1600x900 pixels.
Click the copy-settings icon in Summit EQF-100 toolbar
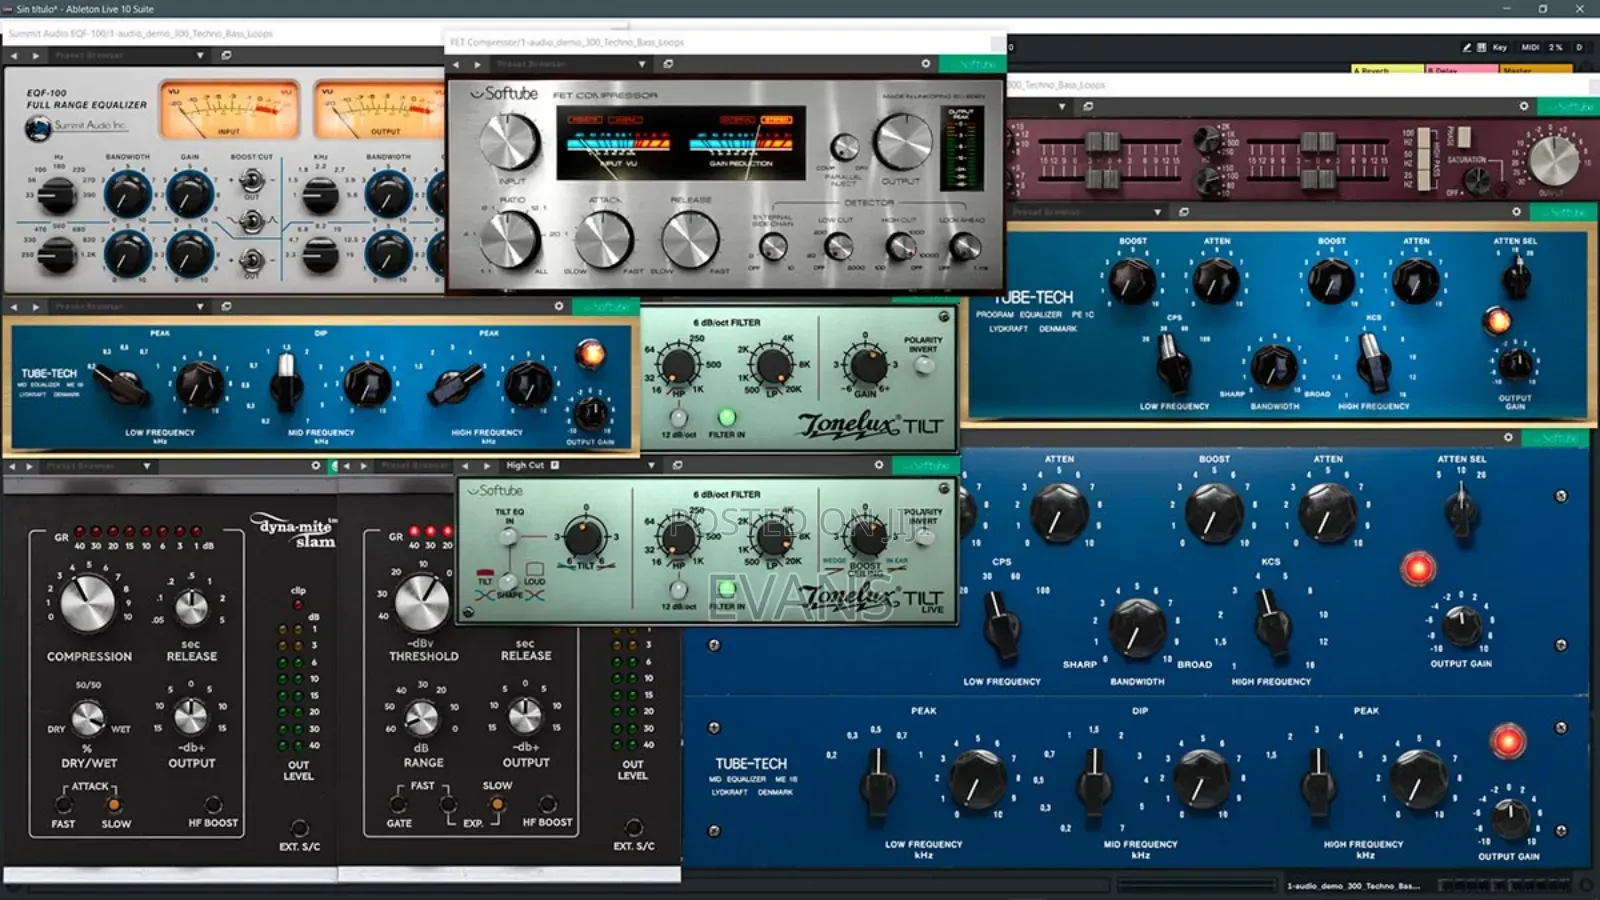[226, 56]
